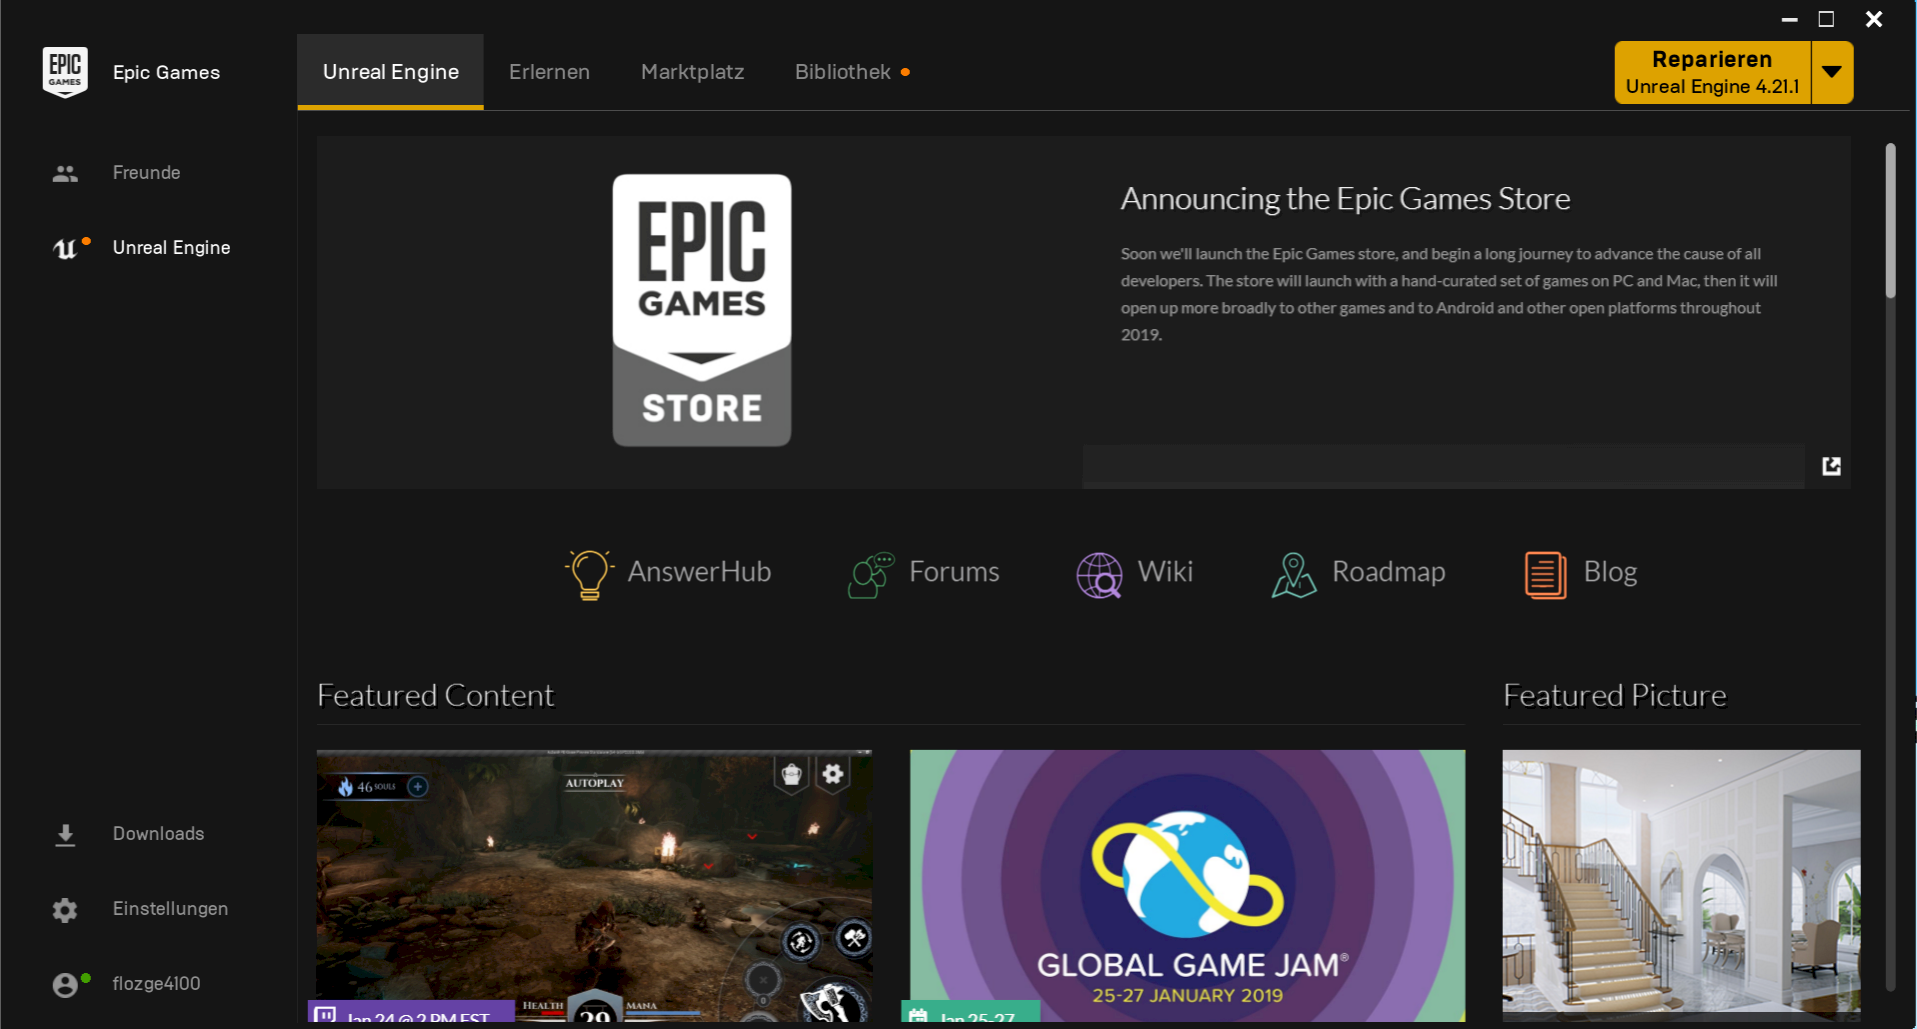Screen dimensions: 1917x1029
Task: Click the AnswerHub lightbulb icon
Action: tap(589, 574)
